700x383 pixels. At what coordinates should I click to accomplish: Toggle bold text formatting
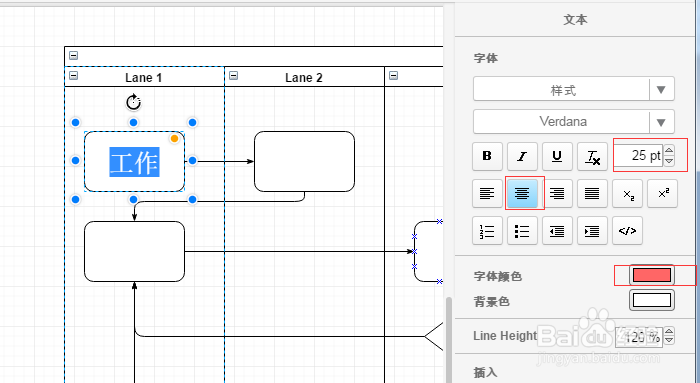[x=487, y=156]
